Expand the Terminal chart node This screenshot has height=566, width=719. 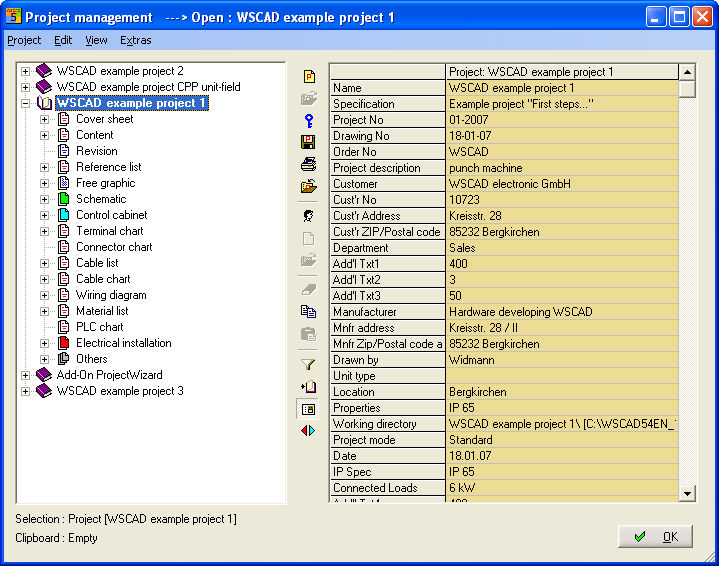coord(44,232)
